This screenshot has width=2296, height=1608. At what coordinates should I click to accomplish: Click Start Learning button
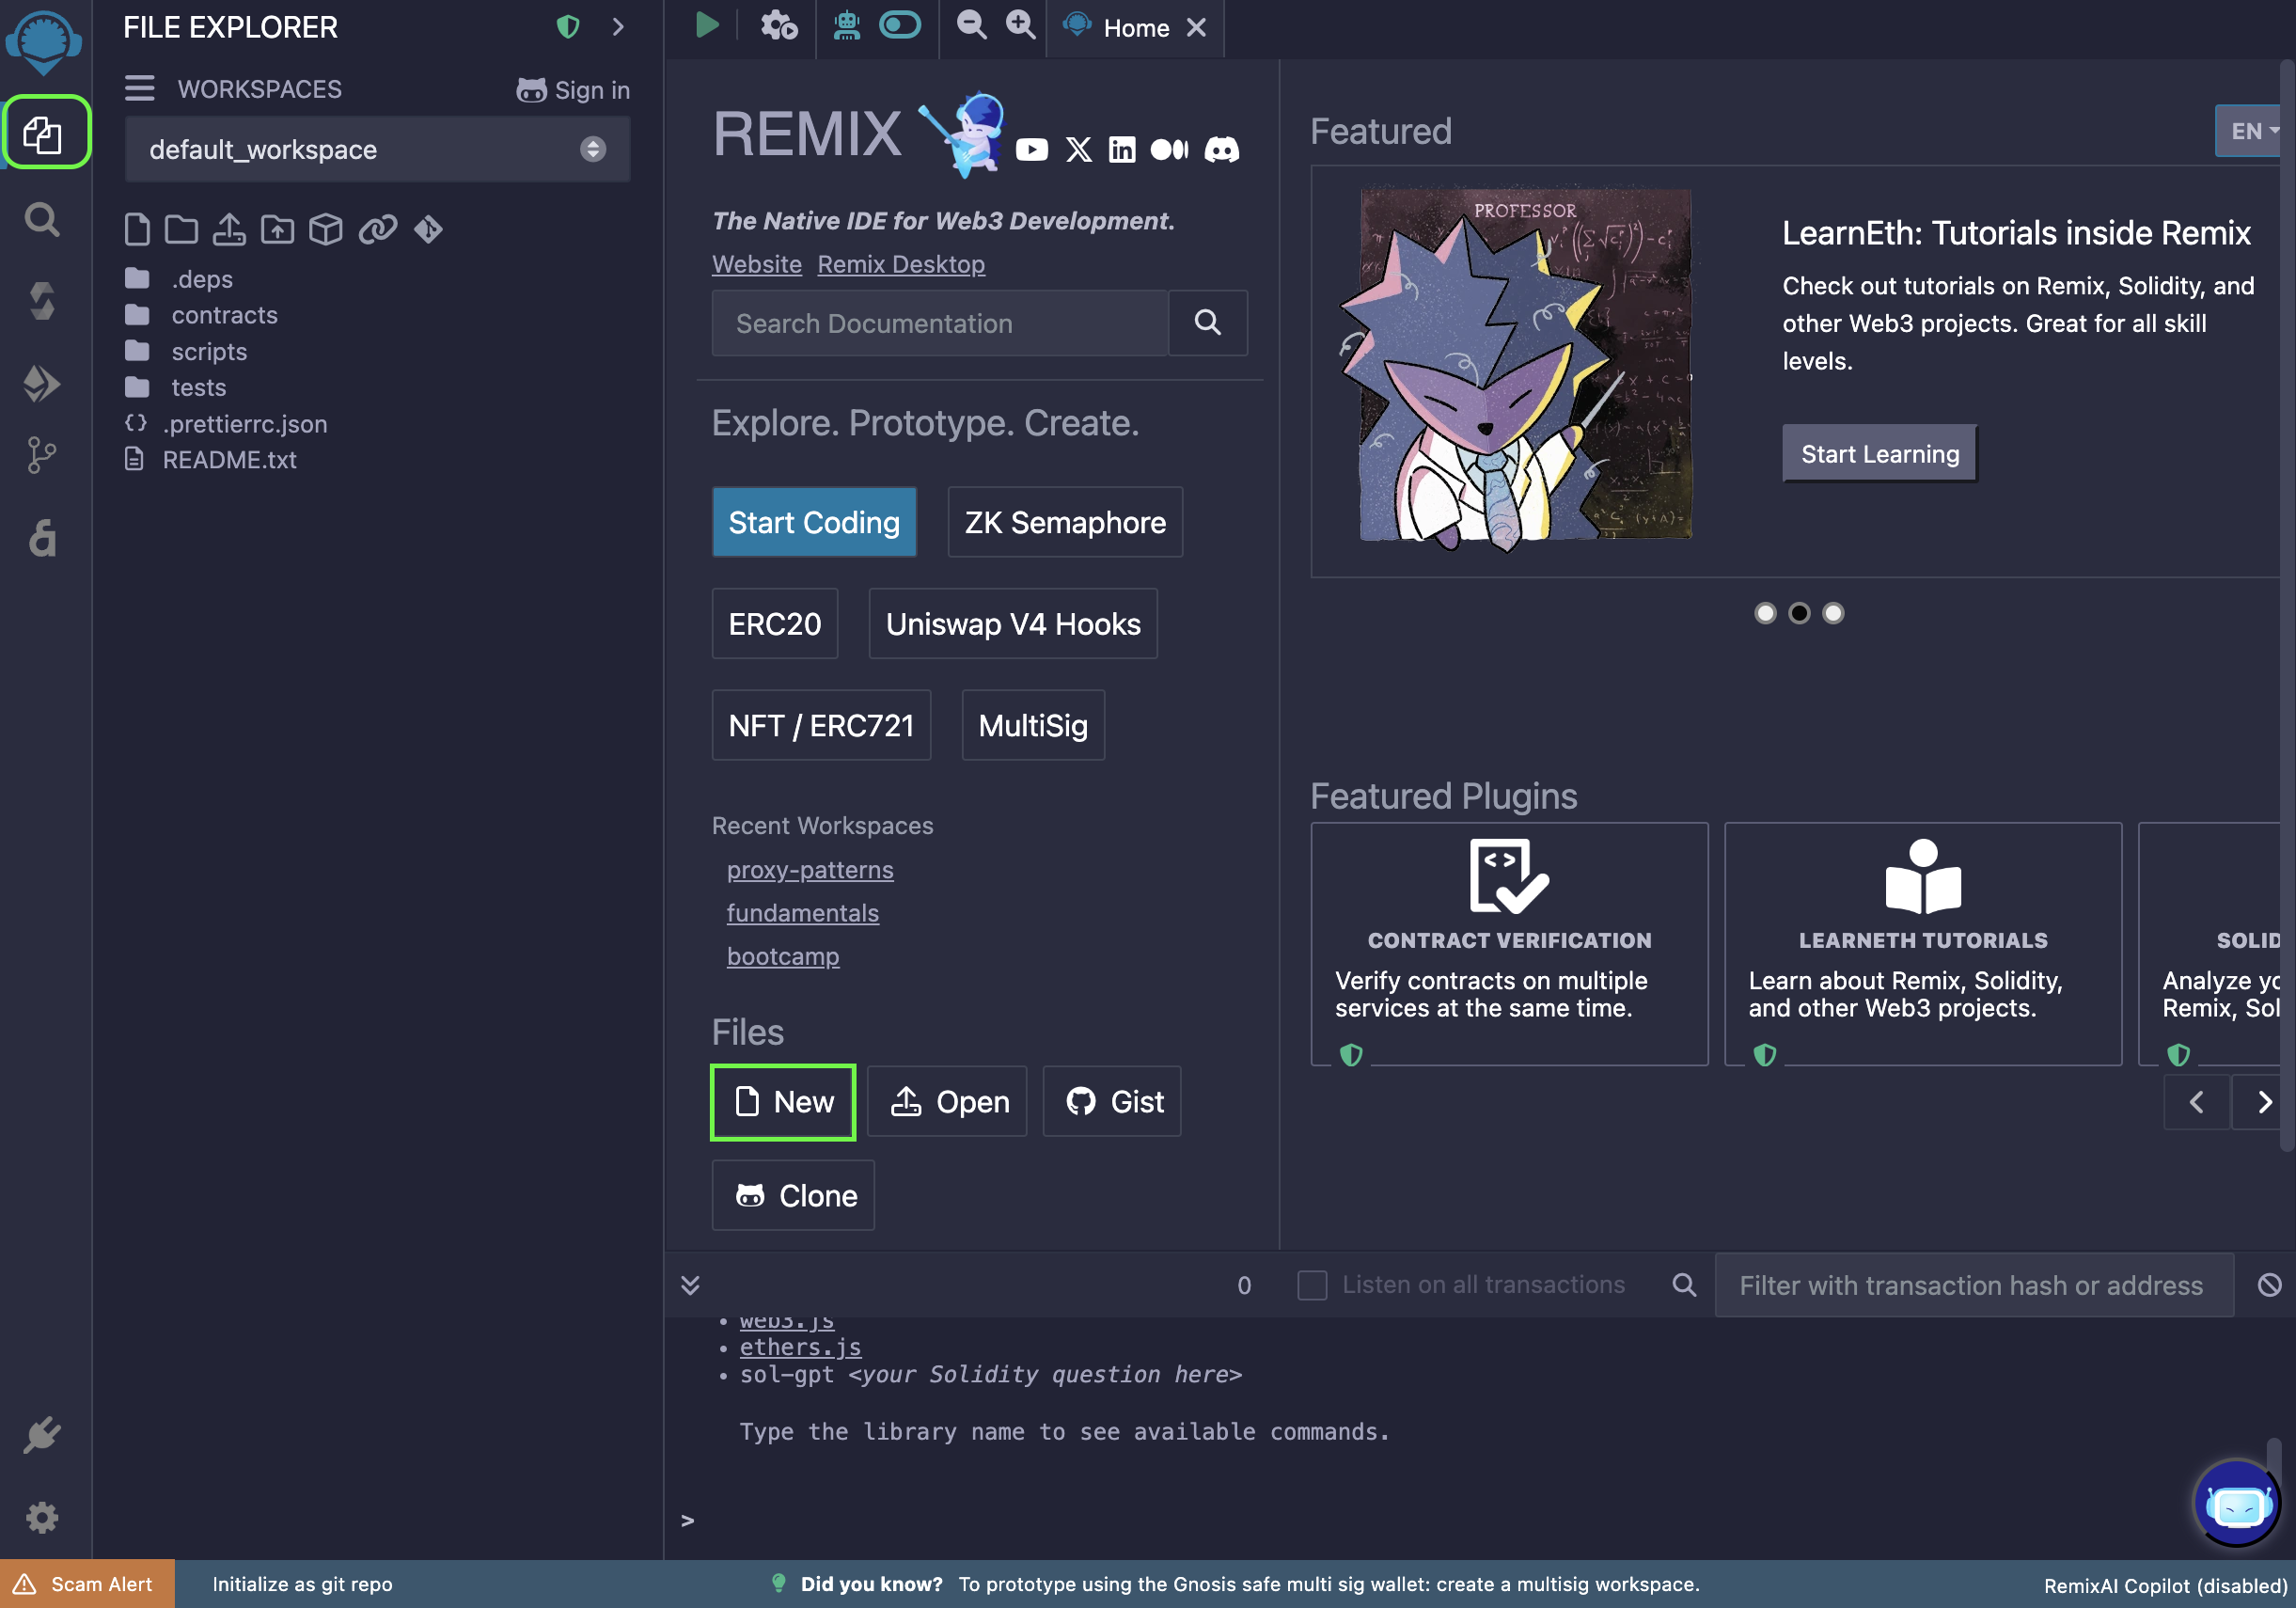point(1879,454)
